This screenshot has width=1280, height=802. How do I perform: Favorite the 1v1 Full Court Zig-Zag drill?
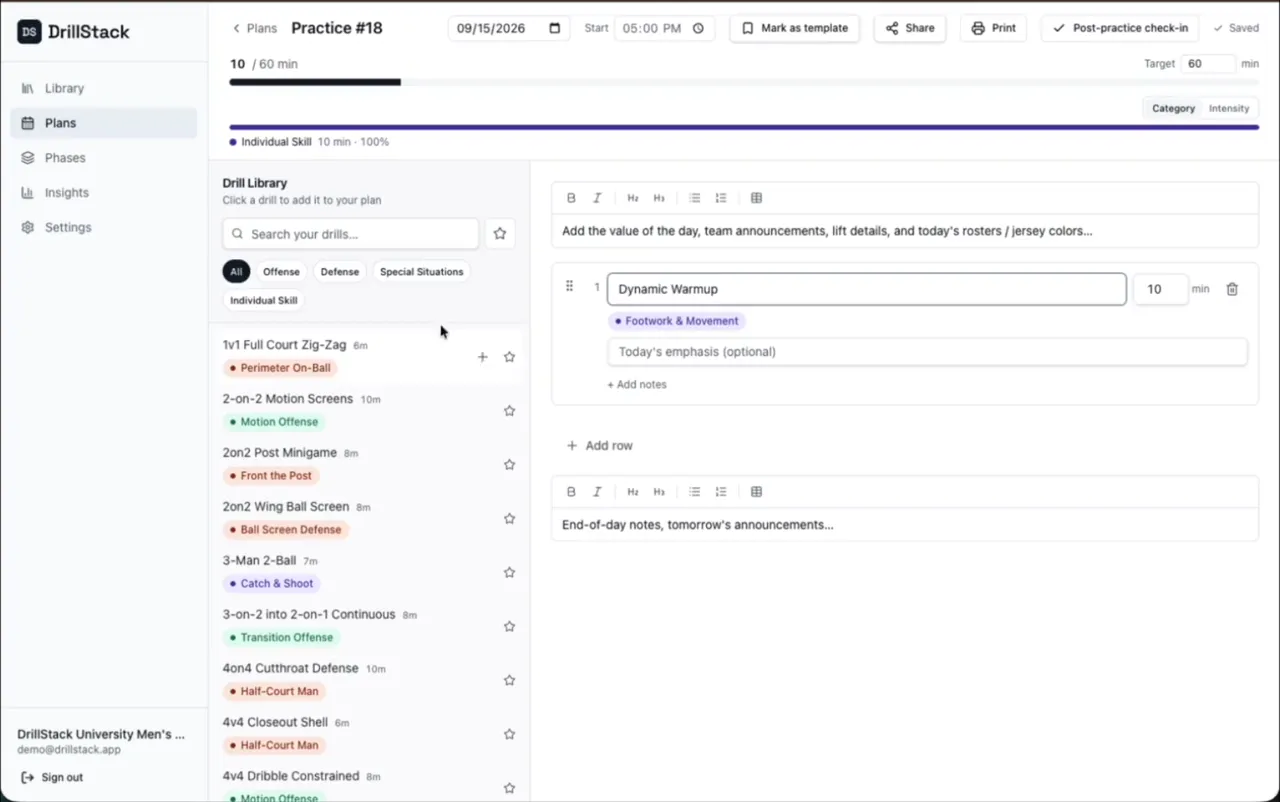pyautogui.click(x=509, y=357)
